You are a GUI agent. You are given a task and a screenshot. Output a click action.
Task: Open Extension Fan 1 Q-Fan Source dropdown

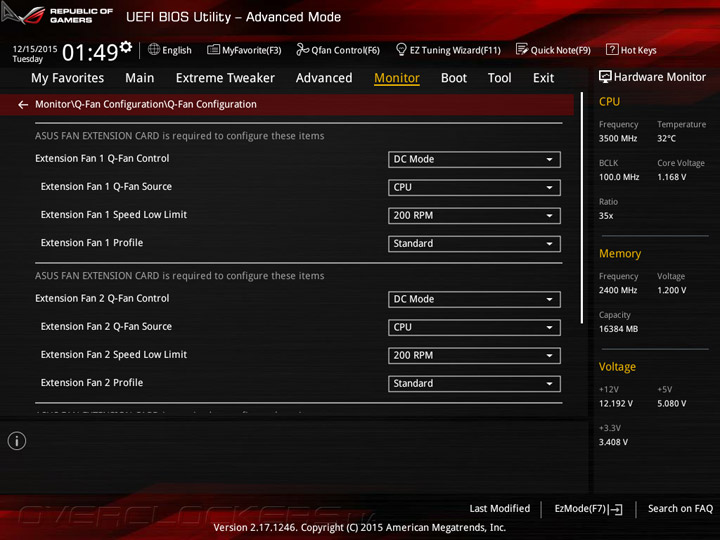click(474, 187)
